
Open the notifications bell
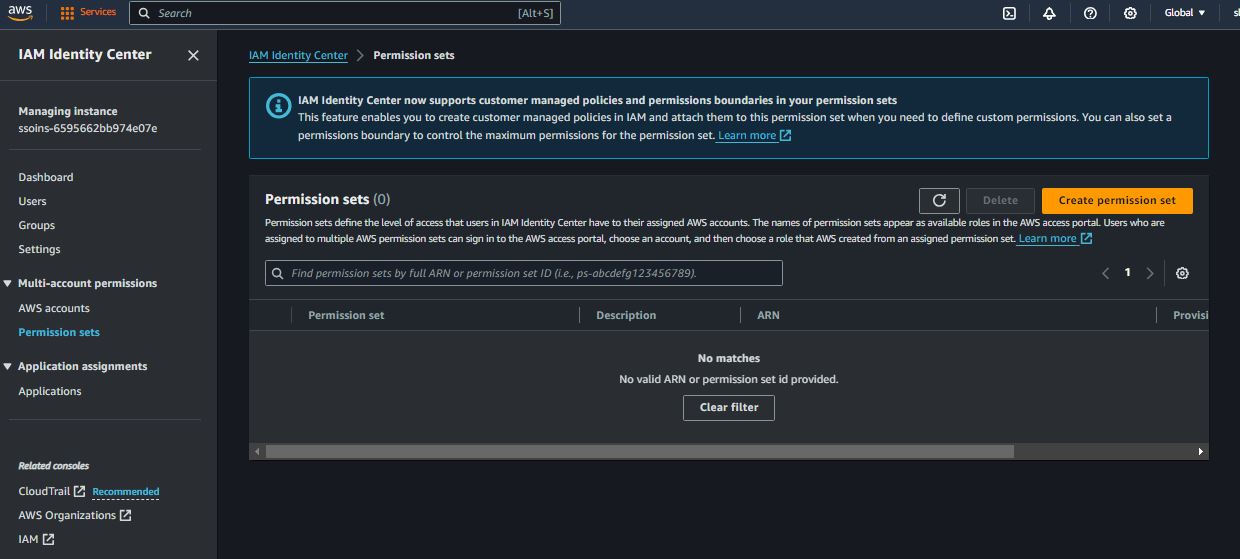pyautogui.click(x=1049, y=13)
